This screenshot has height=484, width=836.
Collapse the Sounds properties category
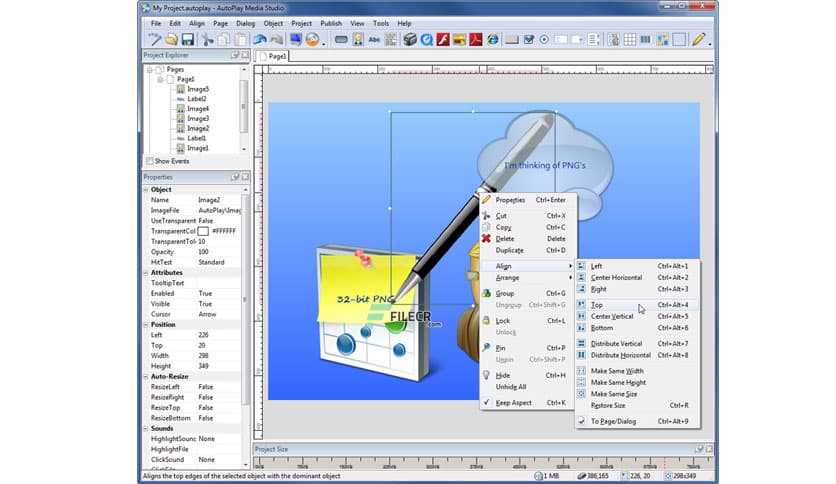click(x=146, y=428)
